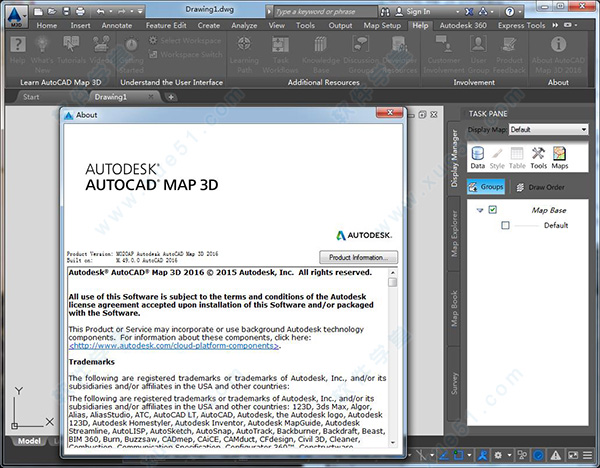Open the cloud-platform-components link

tap(174, 346)
